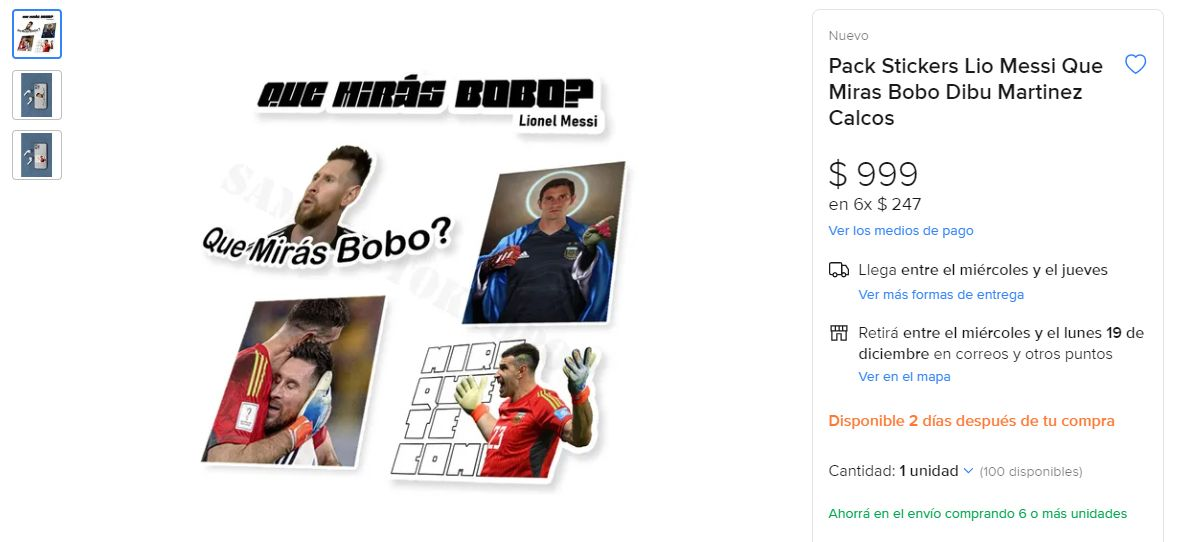The height and width of the screenshot is (542, 1177).
Task: Click Ahorrá en el envío savings text
Action: point(977,513)
